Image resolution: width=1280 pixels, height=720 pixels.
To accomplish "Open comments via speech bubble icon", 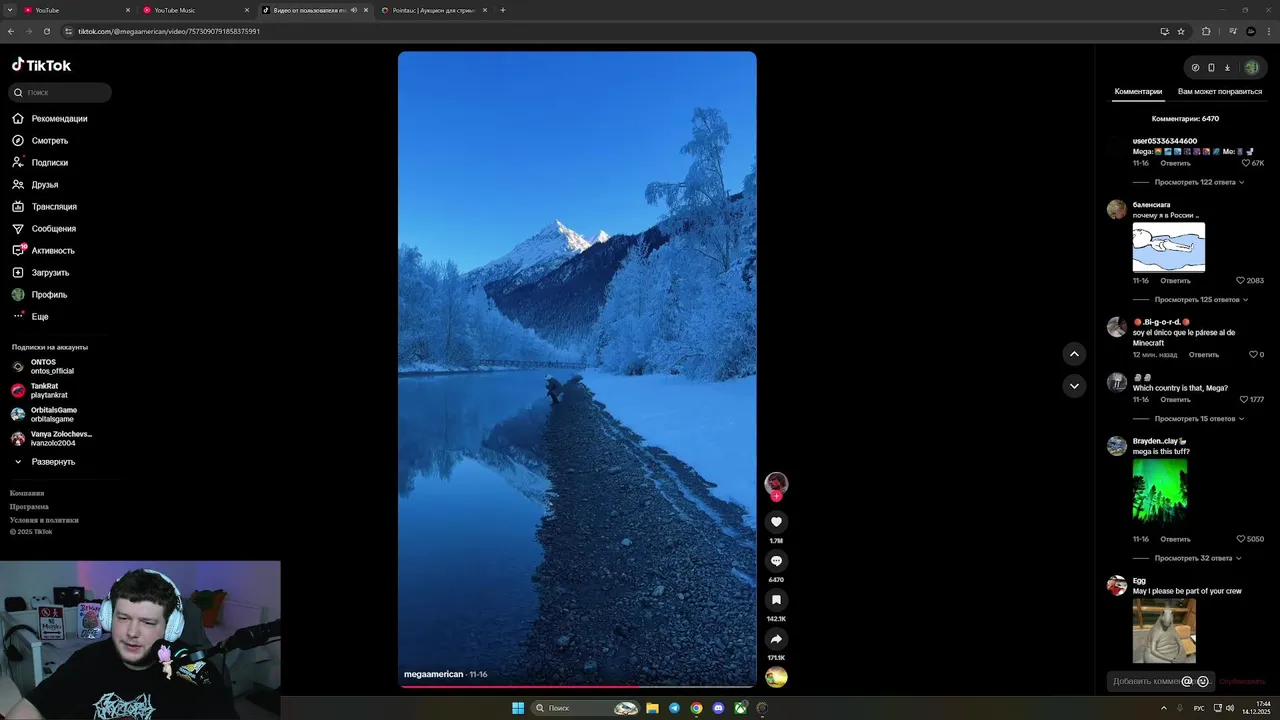I will point(776,561).
